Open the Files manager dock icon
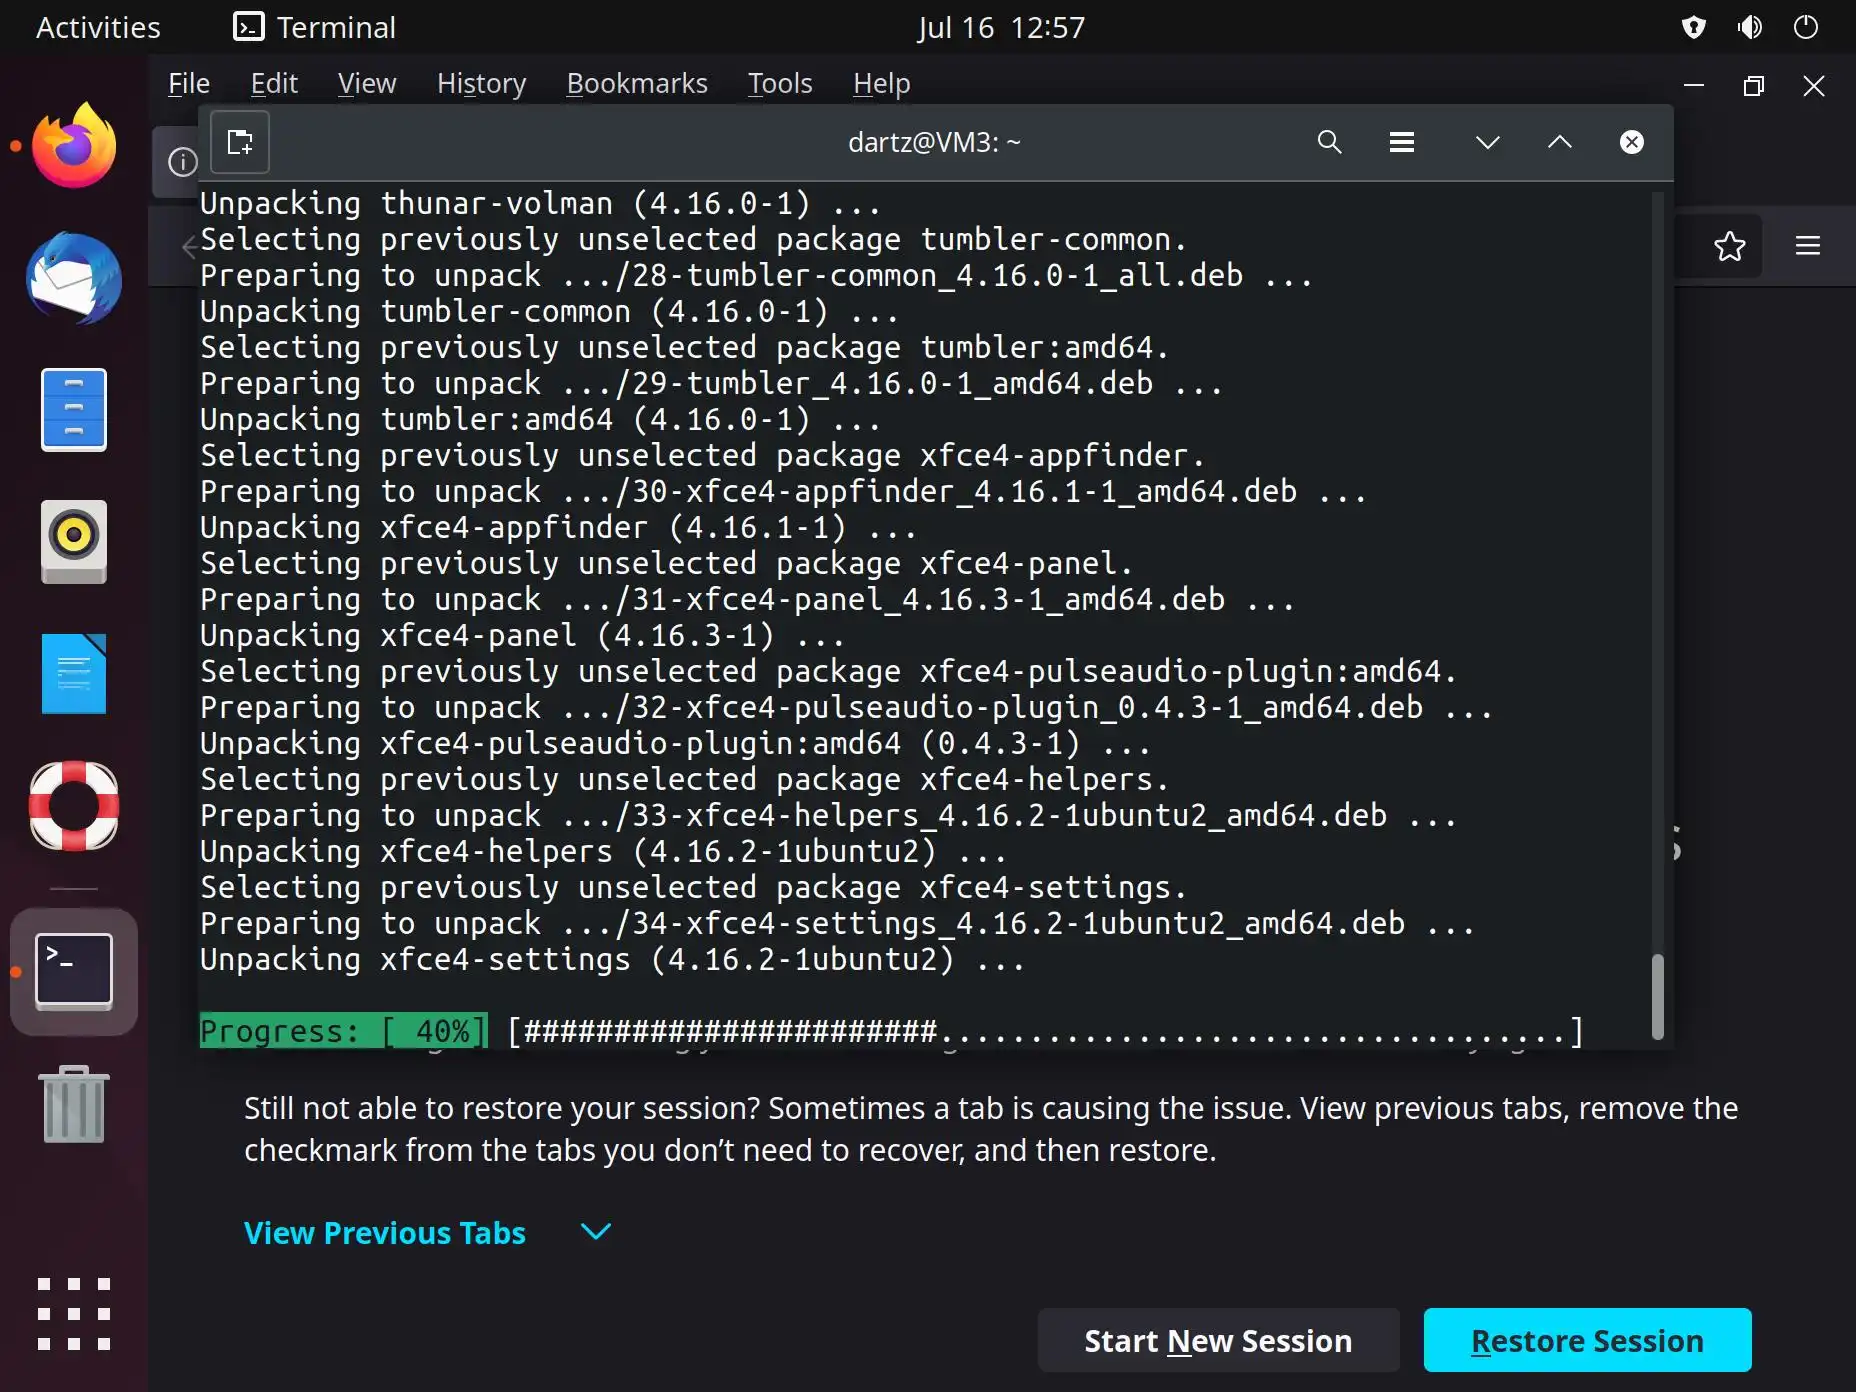This screenshot has height=1392, width=1856. pos(74,410)
